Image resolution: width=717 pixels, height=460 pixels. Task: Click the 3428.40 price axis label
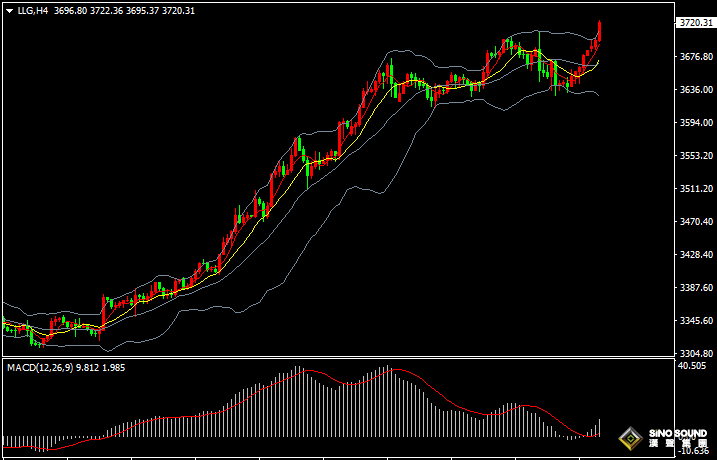tap(696, 254)
